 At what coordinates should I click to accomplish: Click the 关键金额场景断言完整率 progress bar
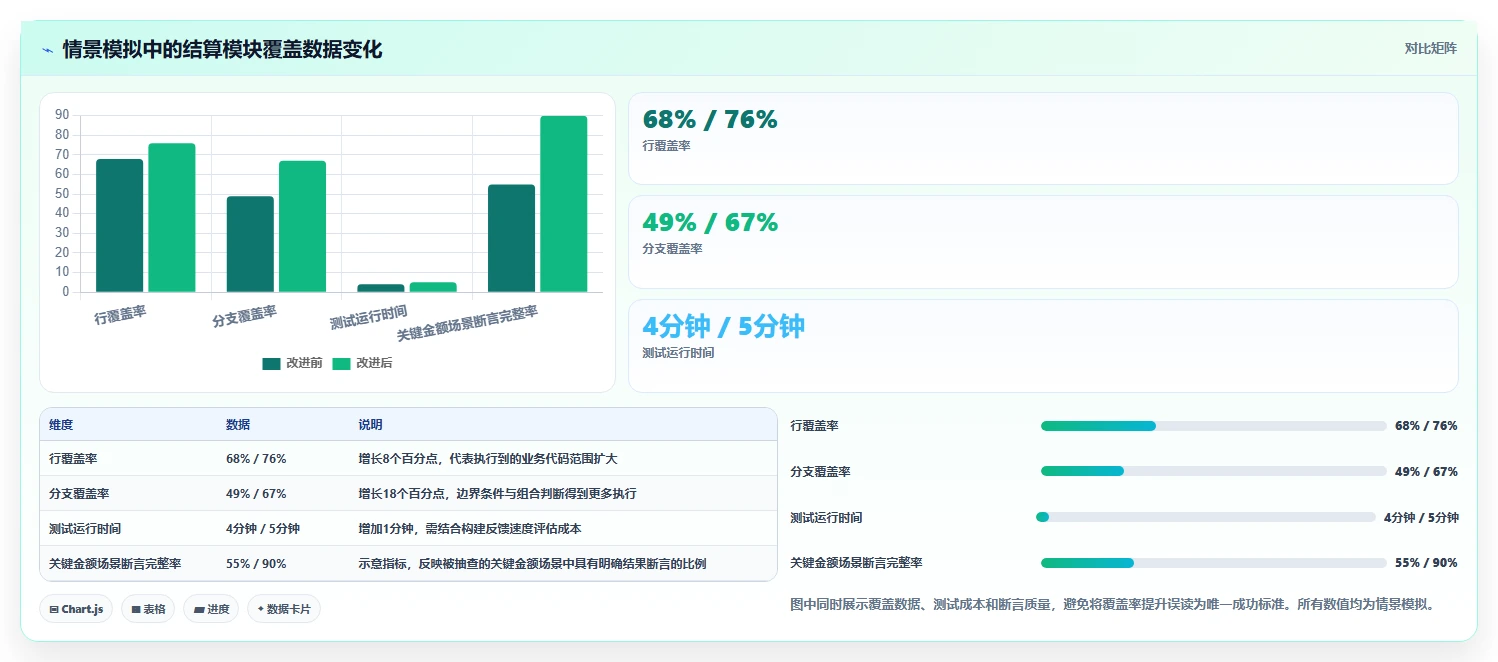[1214, 563]
